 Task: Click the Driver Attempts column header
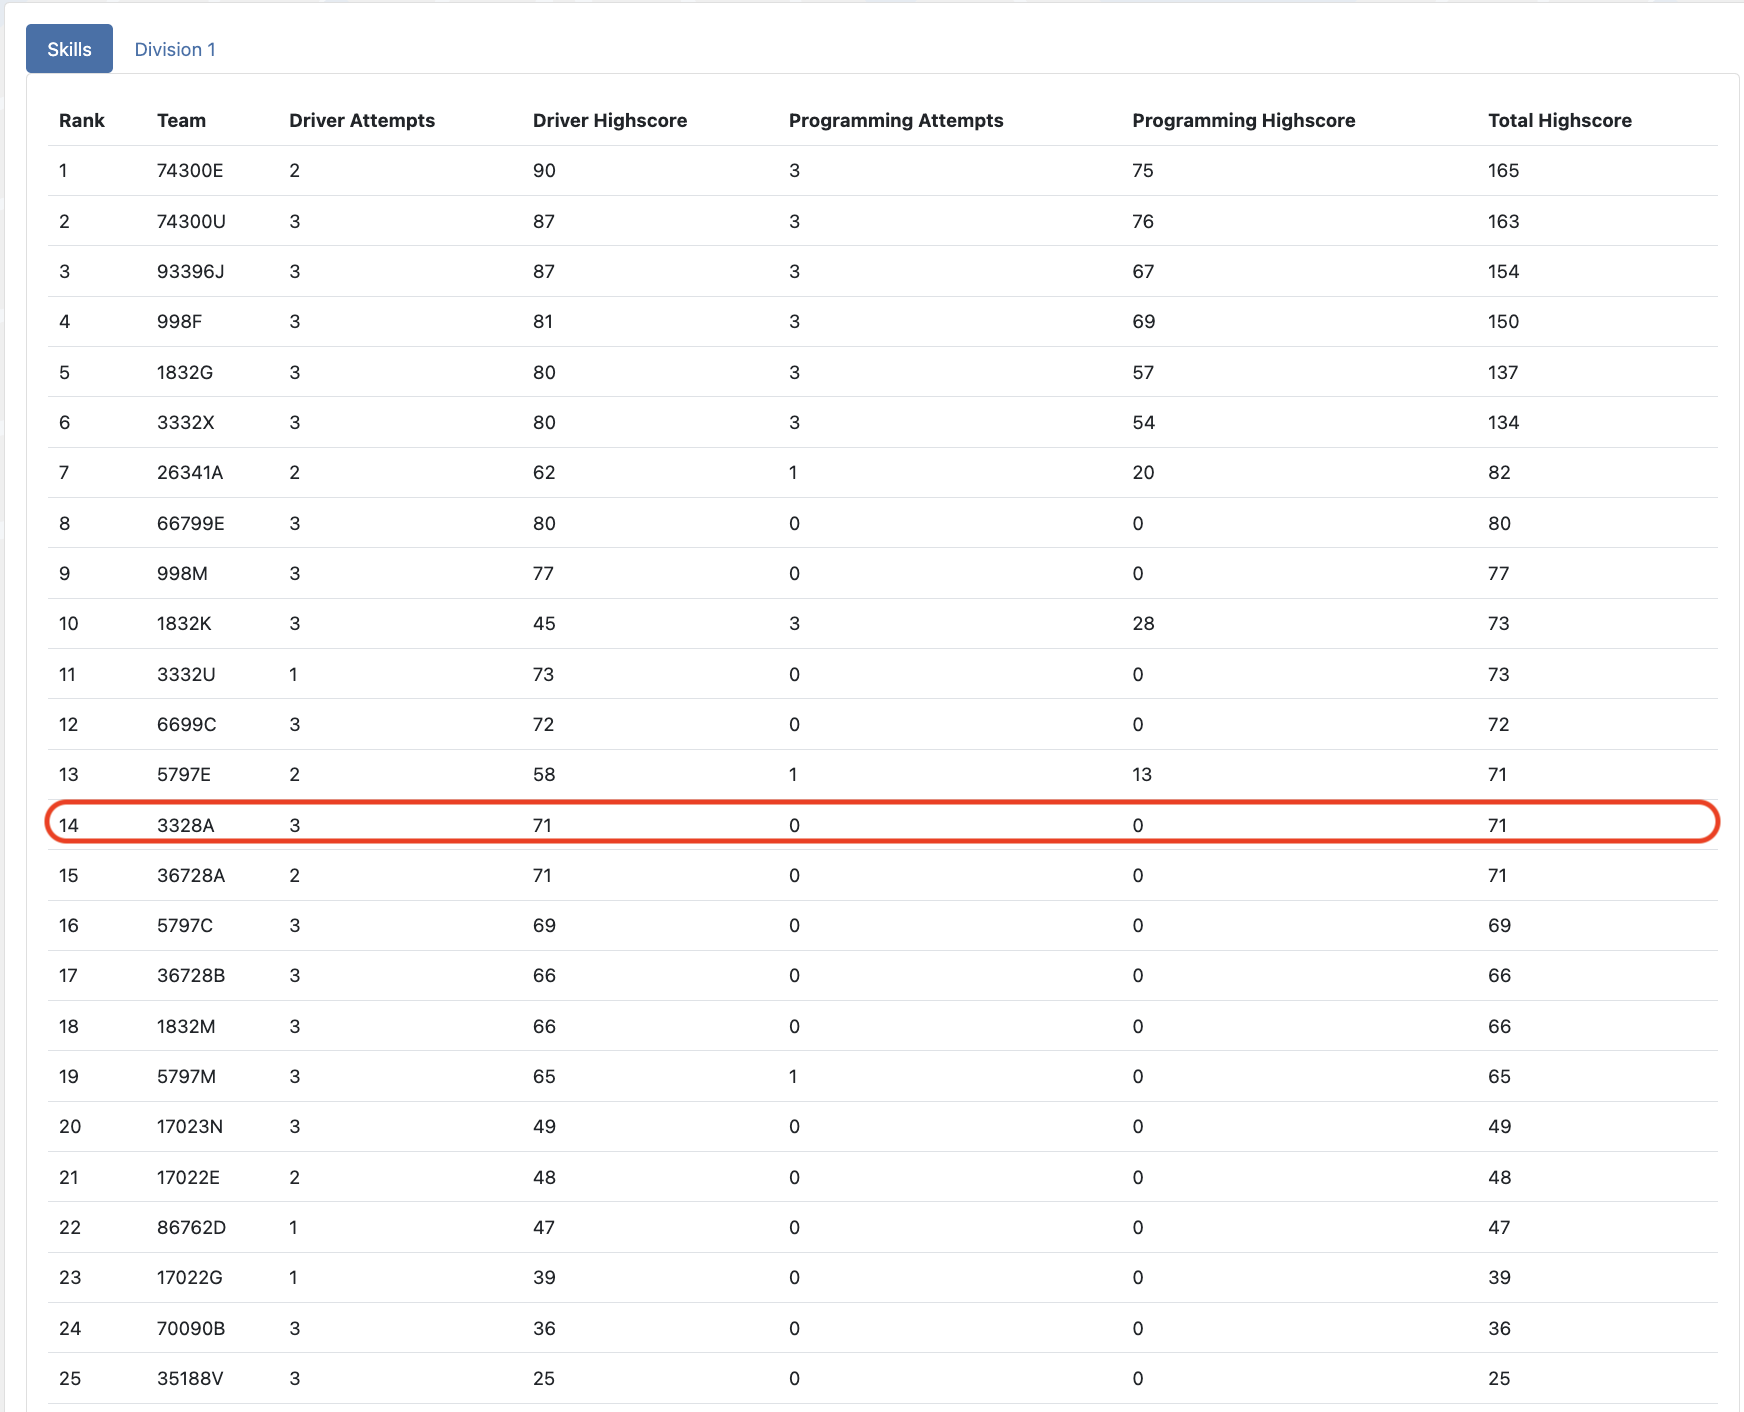point(361,120)
